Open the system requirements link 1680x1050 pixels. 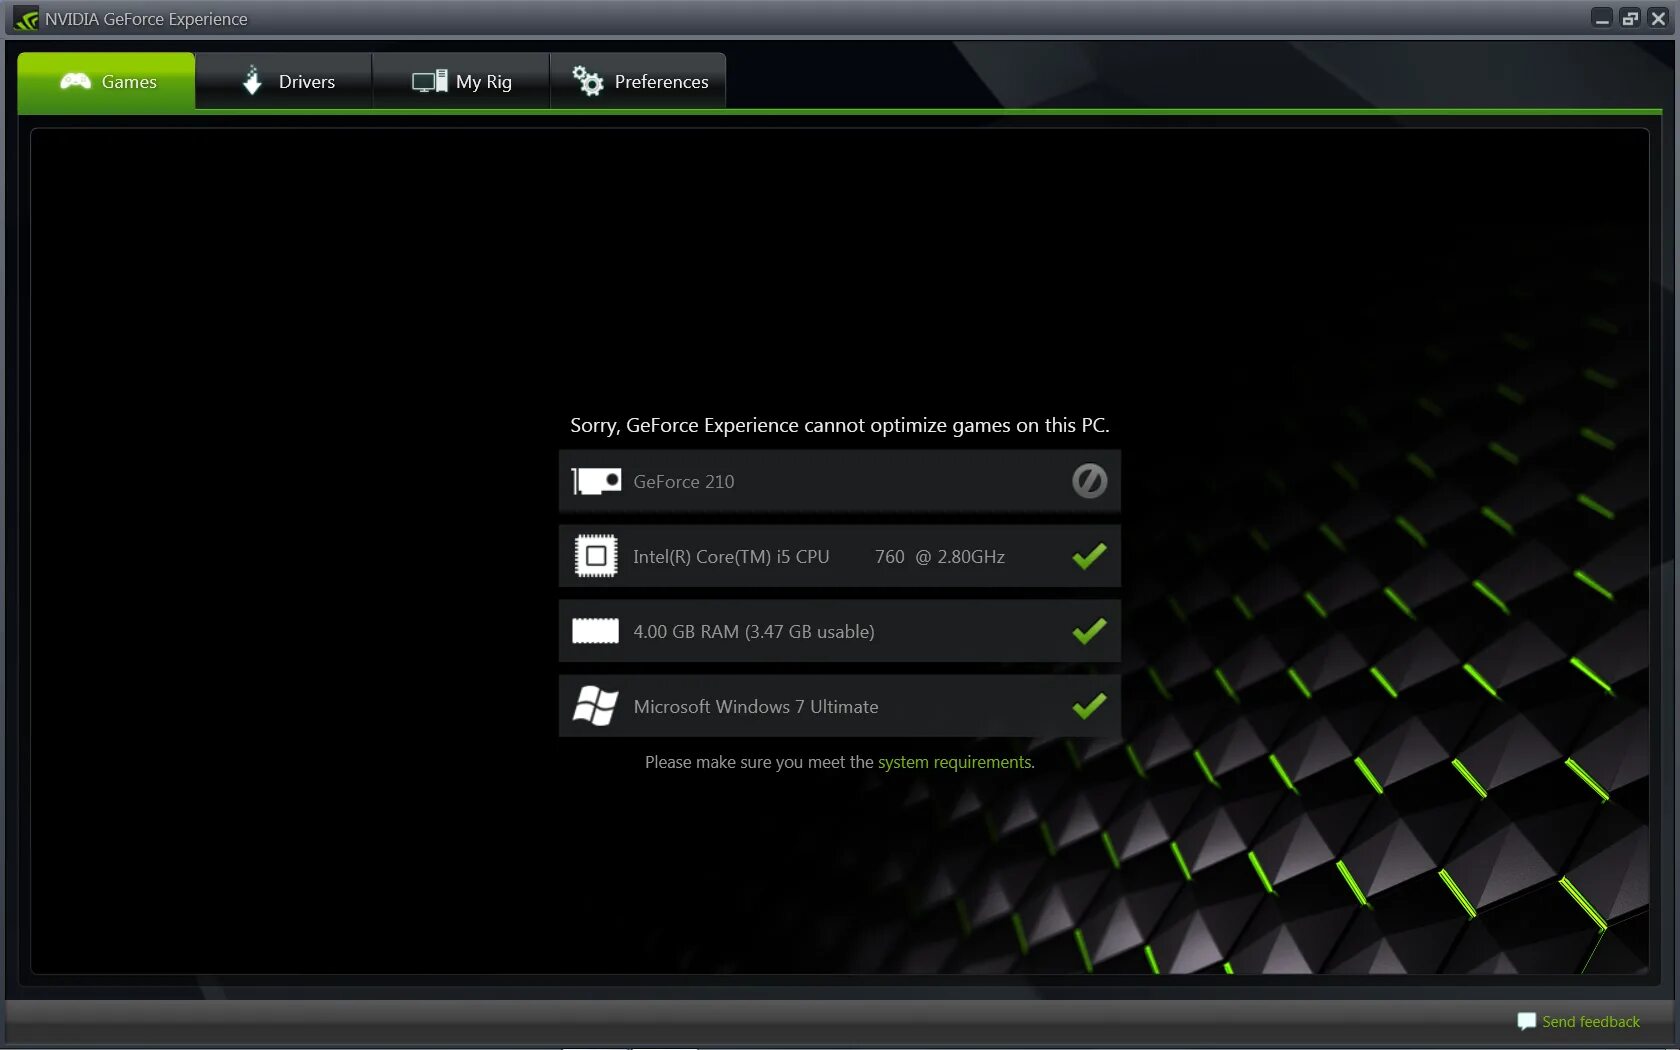tap(954, 762)
